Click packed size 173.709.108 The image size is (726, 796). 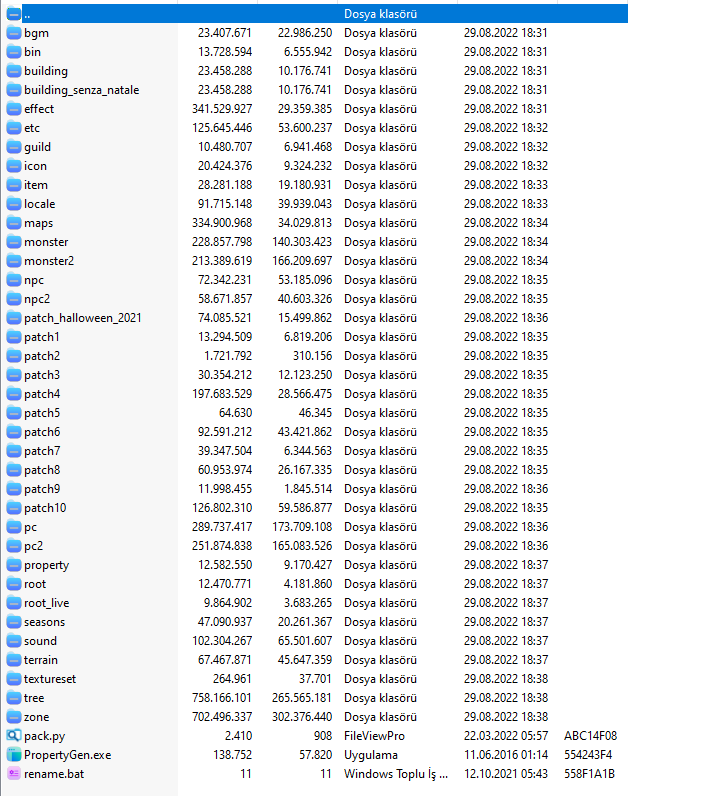[302, 527]
